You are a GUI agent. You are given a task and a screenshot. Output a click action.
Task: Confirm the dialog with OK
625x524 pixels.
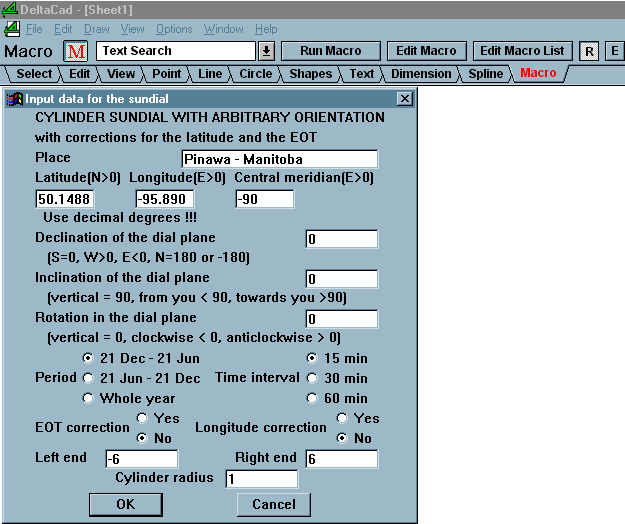point(125,504)
